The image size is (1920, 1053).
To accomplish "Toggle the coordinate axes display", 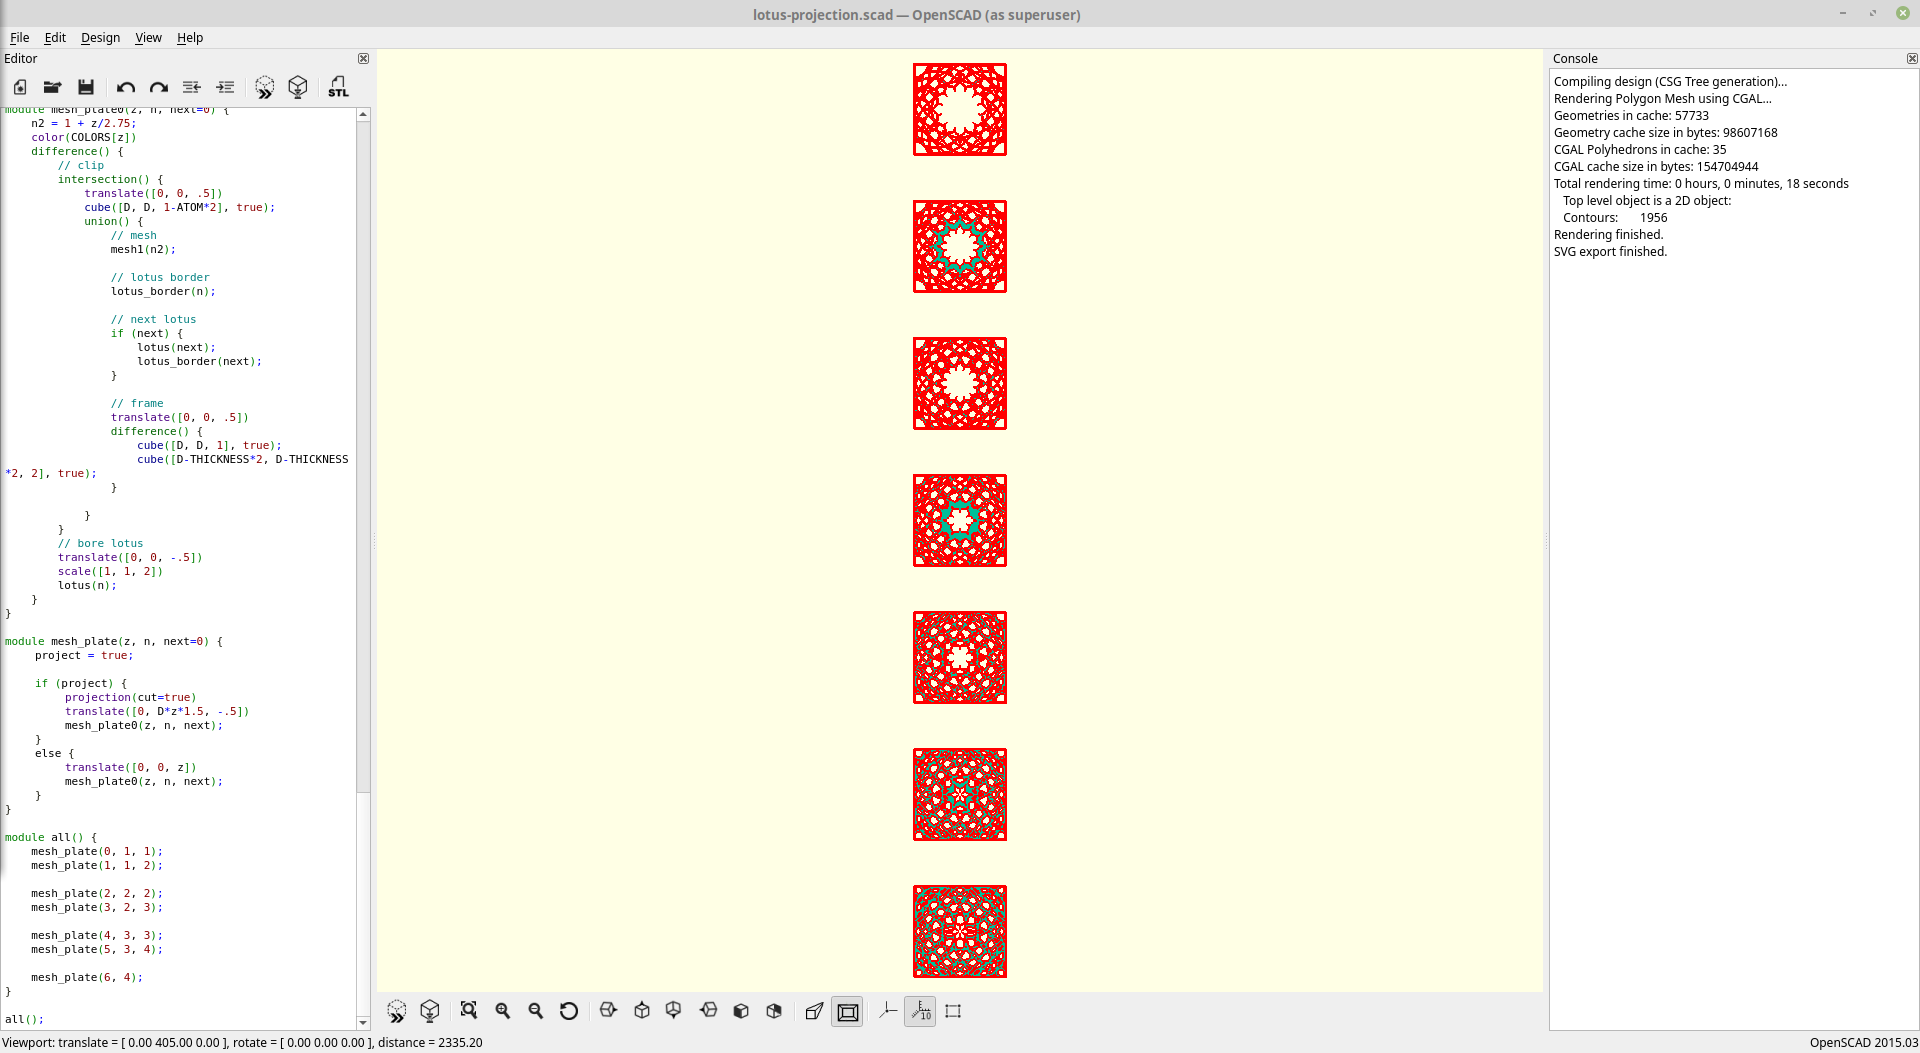I will (887, 1011).
